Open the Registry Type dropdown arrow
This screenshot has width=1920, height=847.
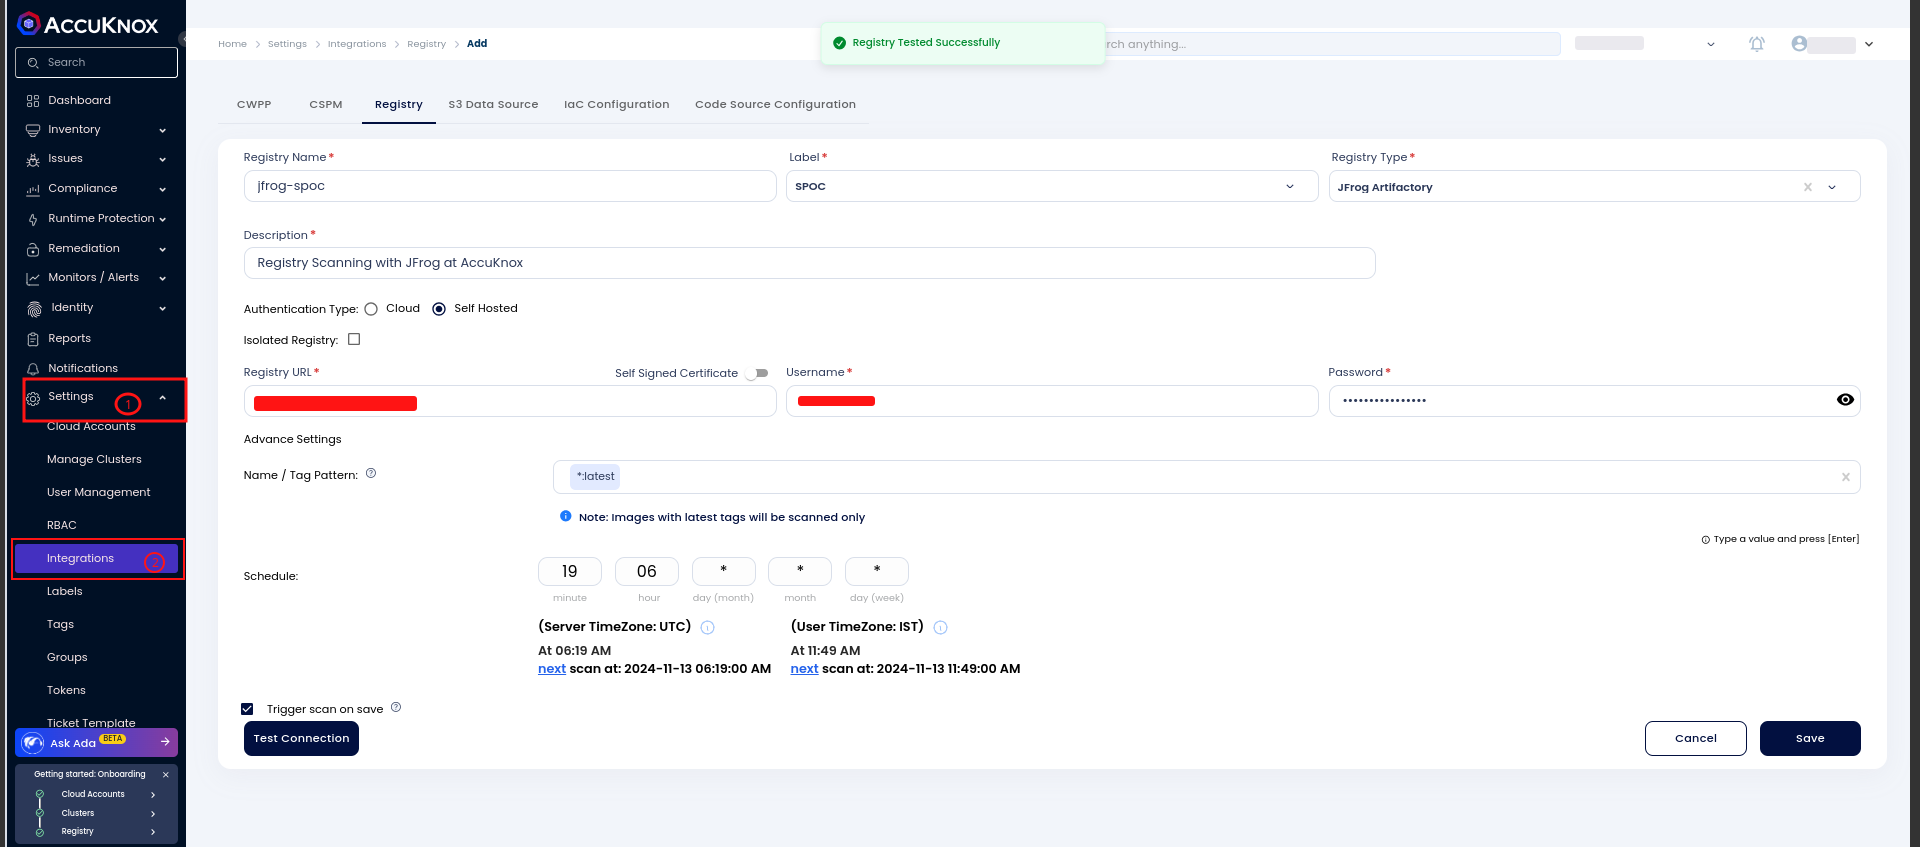coord(1832,187)
